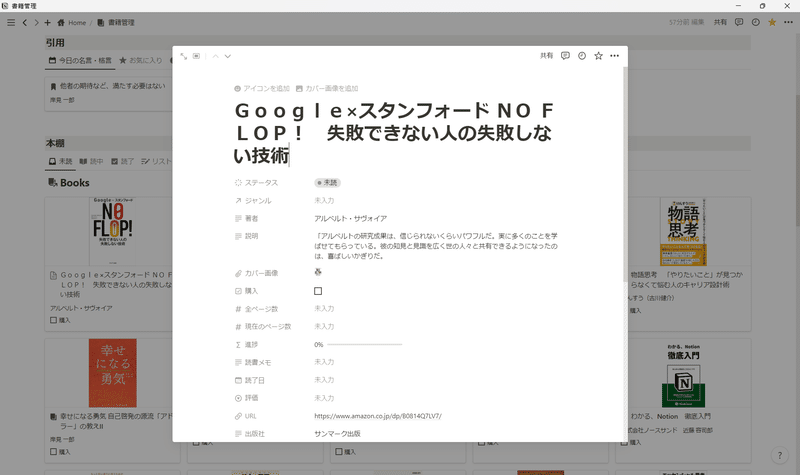
Task: Check 購入 on the NO FLOP book card
Action: [x=54, y=320]
